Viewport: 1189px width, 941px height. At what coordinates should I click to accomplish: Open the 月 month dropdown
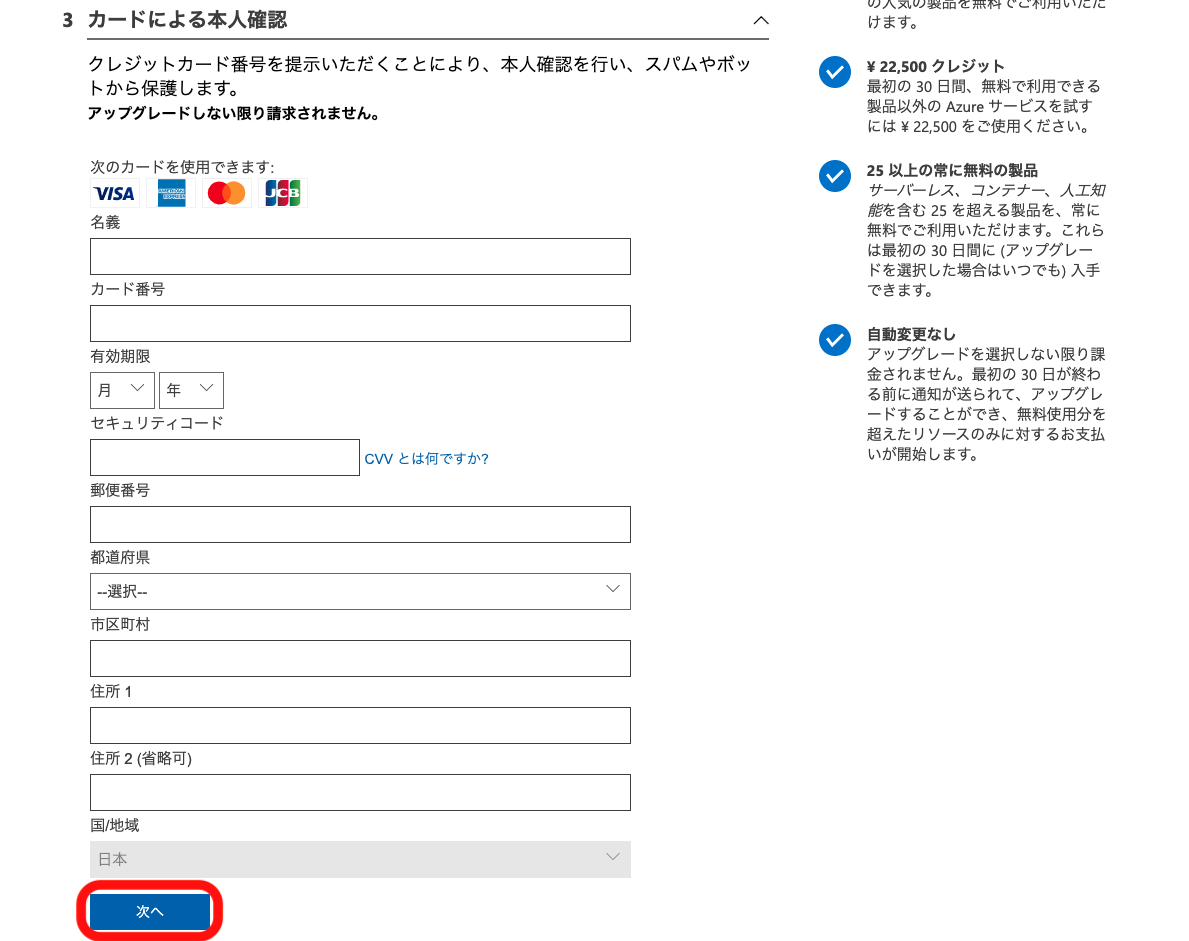pyautogui.click(x=122, y=390)
